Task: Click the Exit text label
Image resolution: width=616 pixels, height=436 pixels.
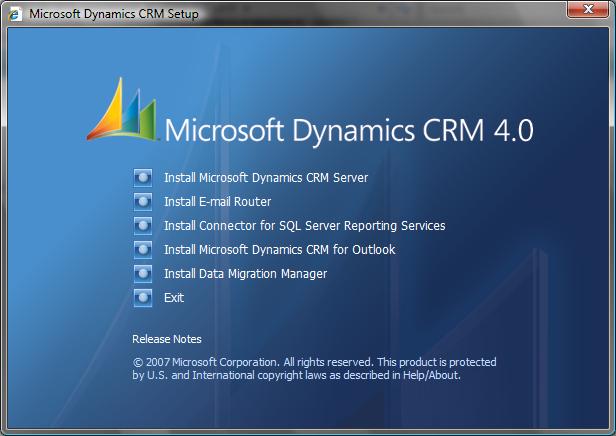Action: 174,298
